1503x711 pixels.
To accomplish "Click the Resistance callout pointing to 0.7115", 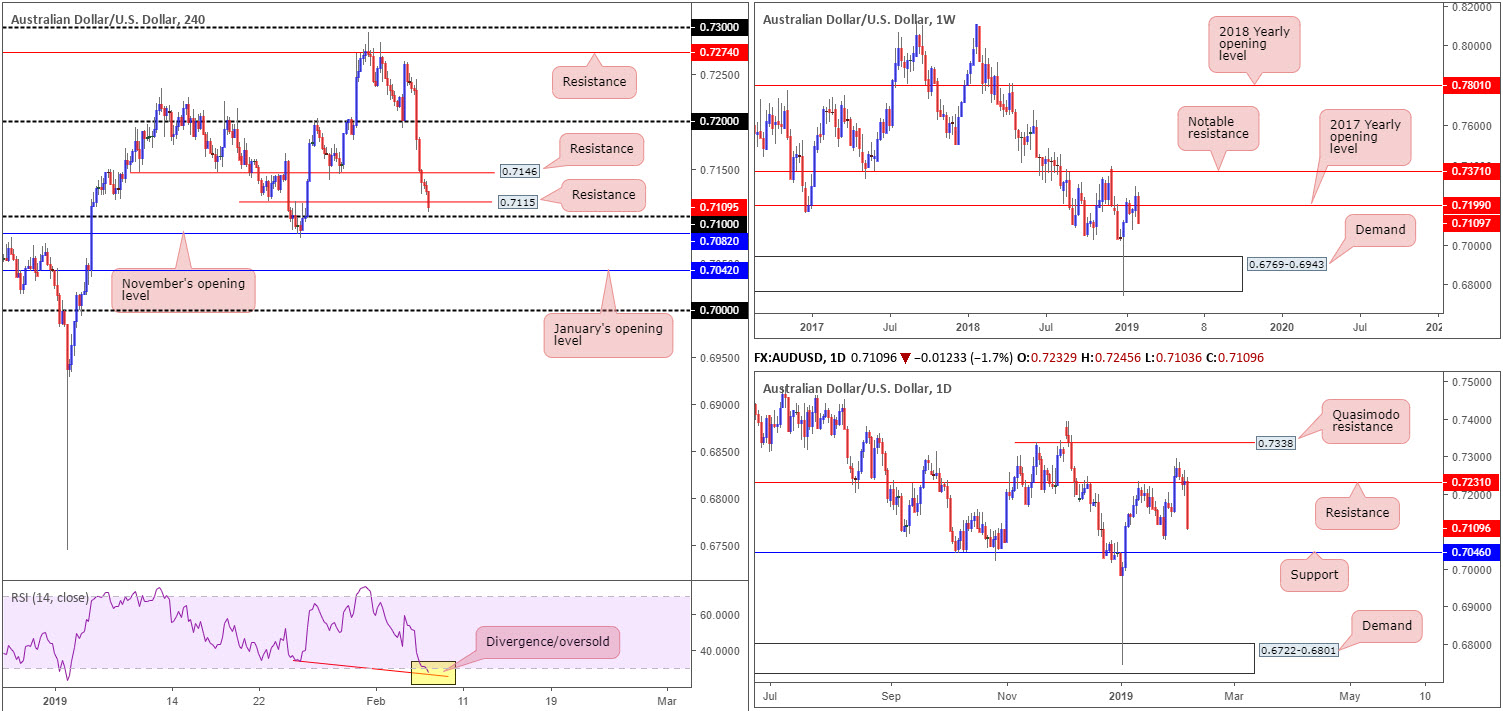I will (601, 194).
